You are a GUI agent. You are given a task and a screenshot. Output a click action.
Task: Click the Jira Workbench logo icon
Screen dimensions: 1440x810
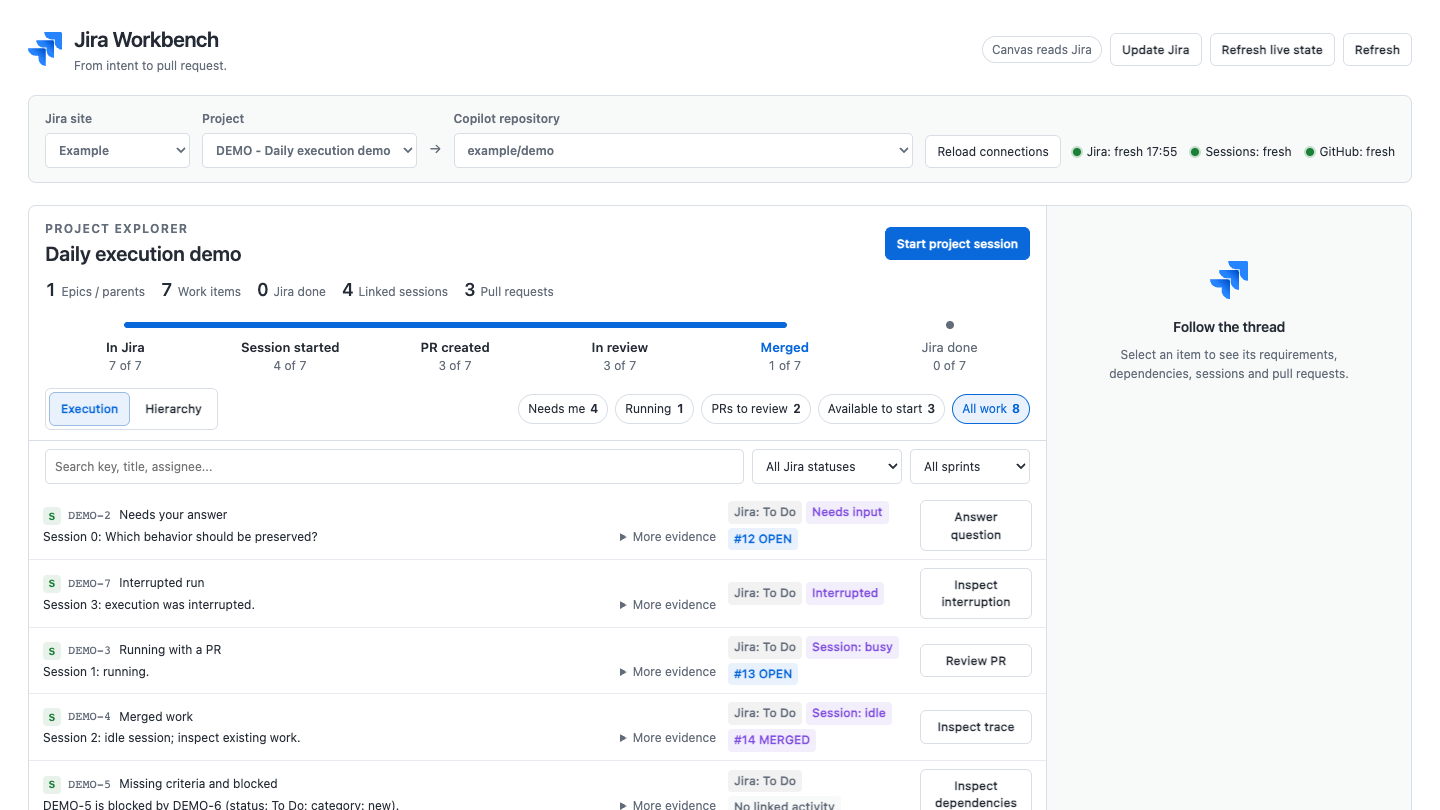tap(45, 48)
